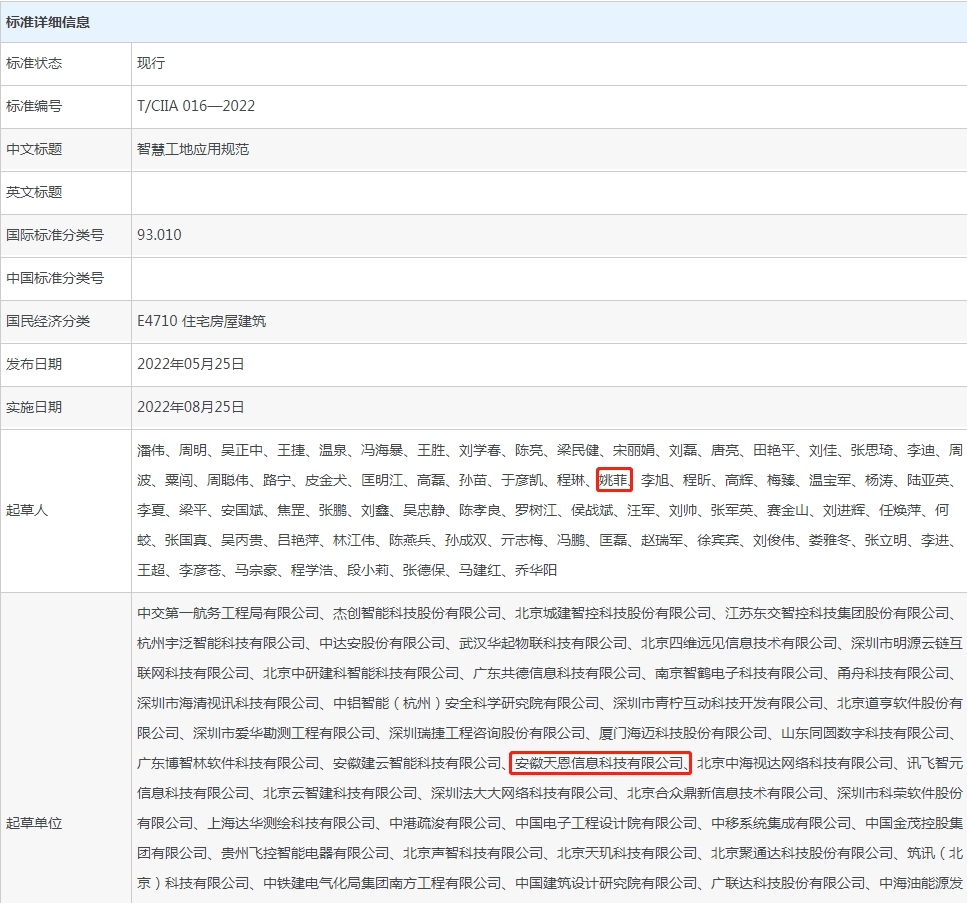The width and height of the screenshot is (967, 903).
Task: Click company '深圳法大大网络科技有限公司'
Action: click(x=522, y=793)
